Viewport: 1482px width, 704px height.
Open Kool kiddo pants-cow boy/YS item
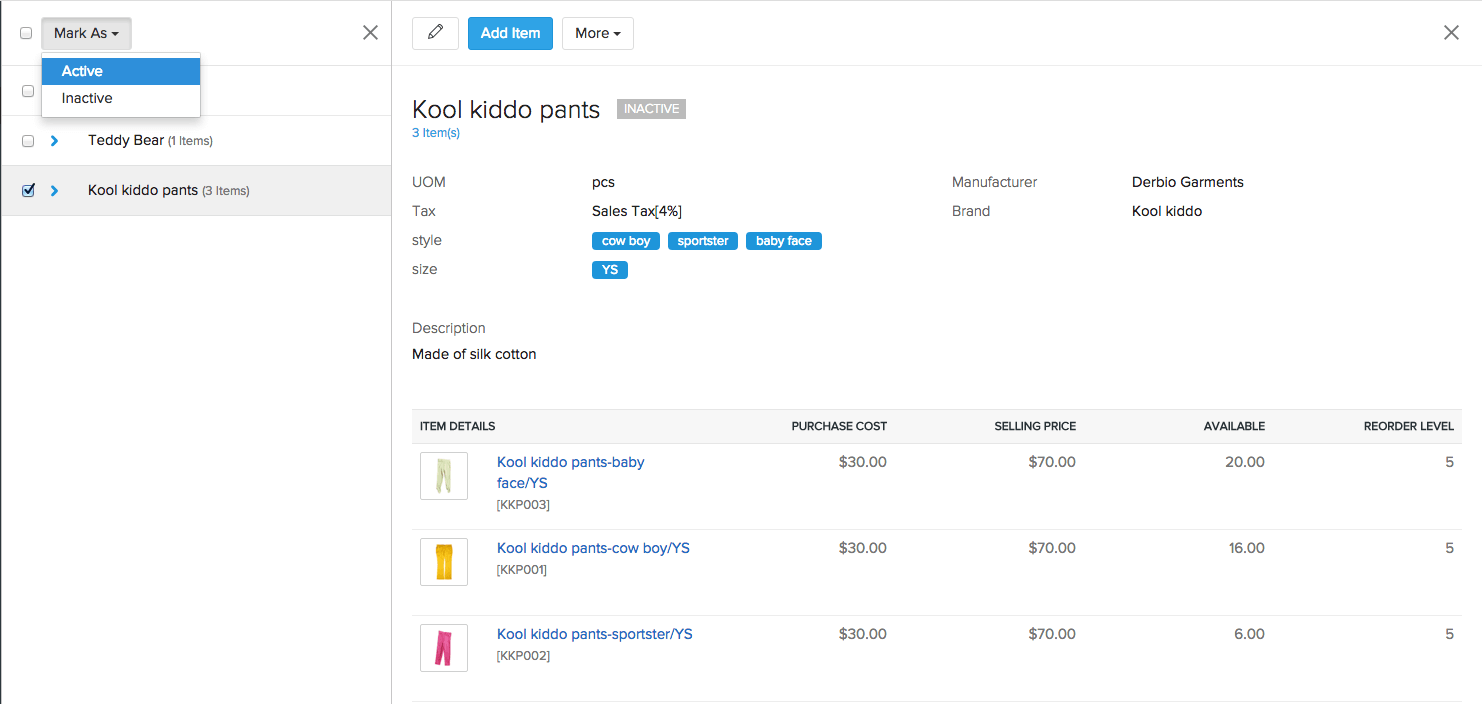click(x=592, y=548)
